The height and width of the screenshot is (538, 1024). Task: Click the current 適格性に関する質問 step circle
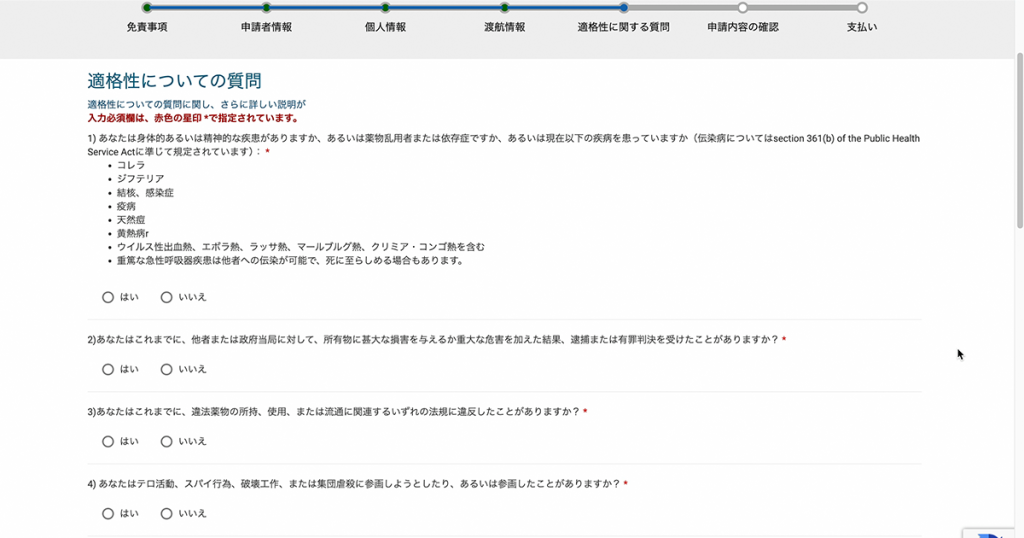(623, 8)
